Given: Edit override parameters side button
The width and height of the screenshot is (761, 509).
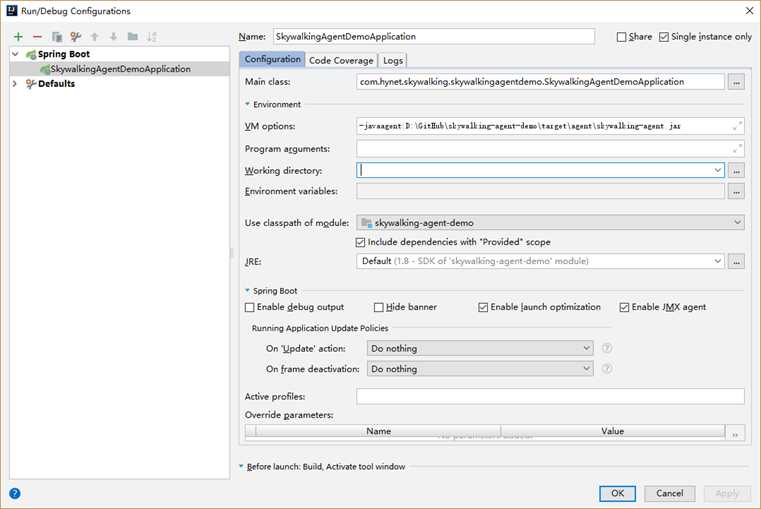Looking at the screenshot, I should (736, 432).
